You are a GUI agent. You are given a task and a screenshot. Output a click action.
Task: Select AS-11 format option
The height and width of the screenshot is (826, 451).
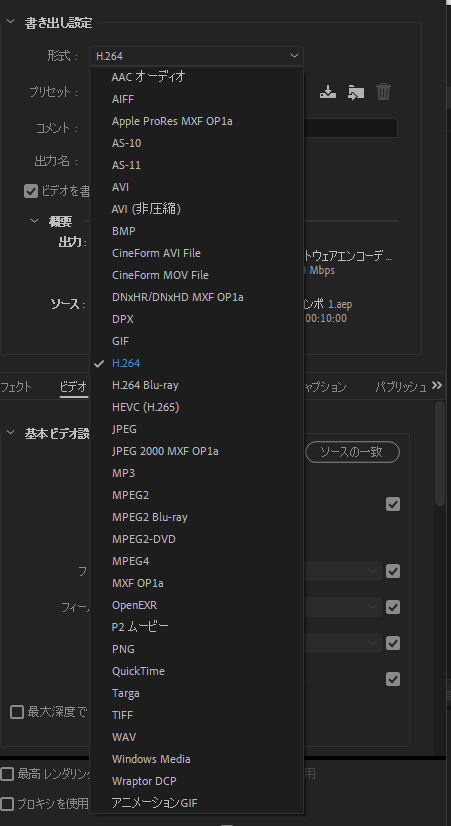(x=196, y=165)
